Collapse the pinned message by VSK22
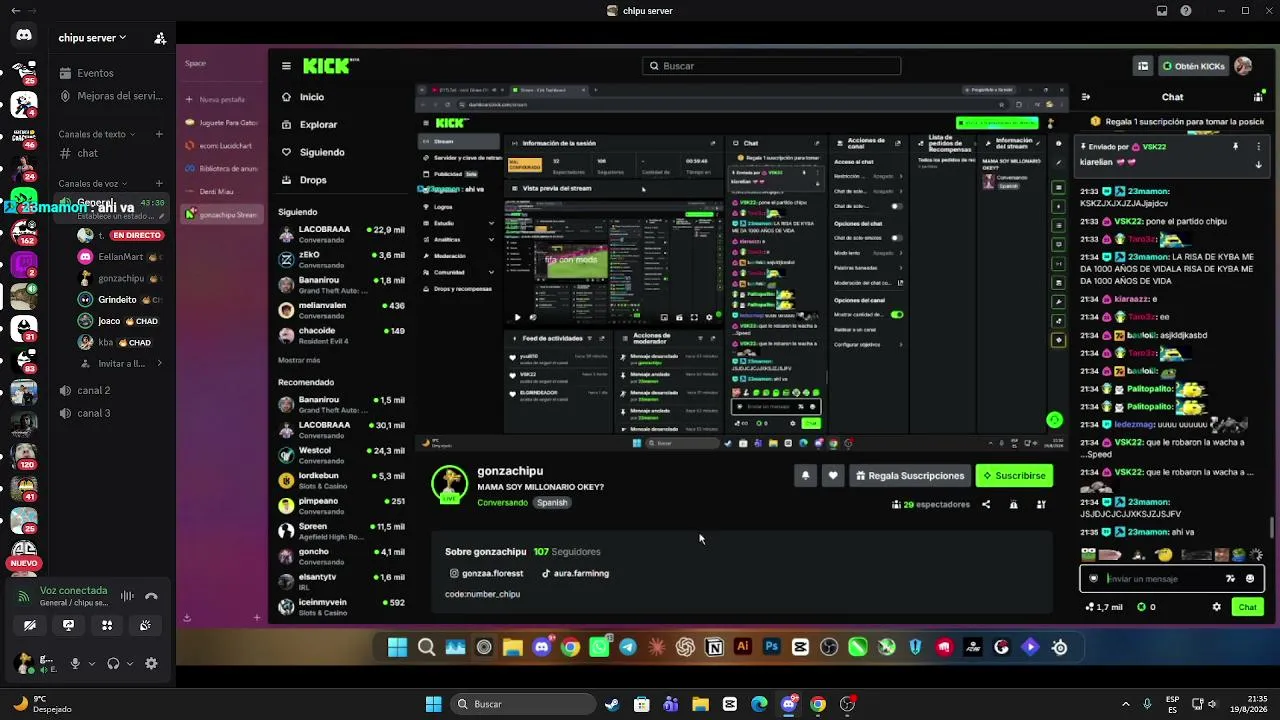 [x=1259, y=164]
